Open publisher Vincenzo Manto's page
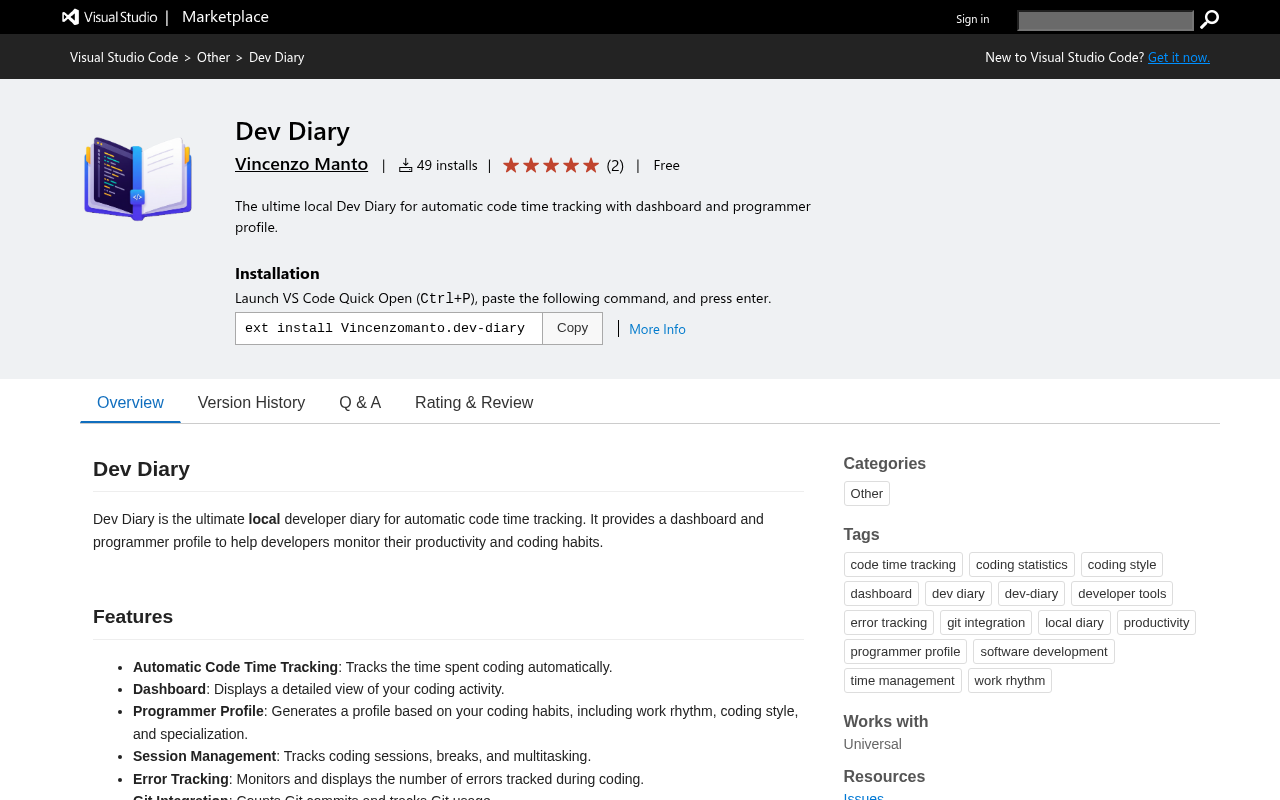Screen dimensions: 1280x800 pyautogui.click(x=301, y=164)
